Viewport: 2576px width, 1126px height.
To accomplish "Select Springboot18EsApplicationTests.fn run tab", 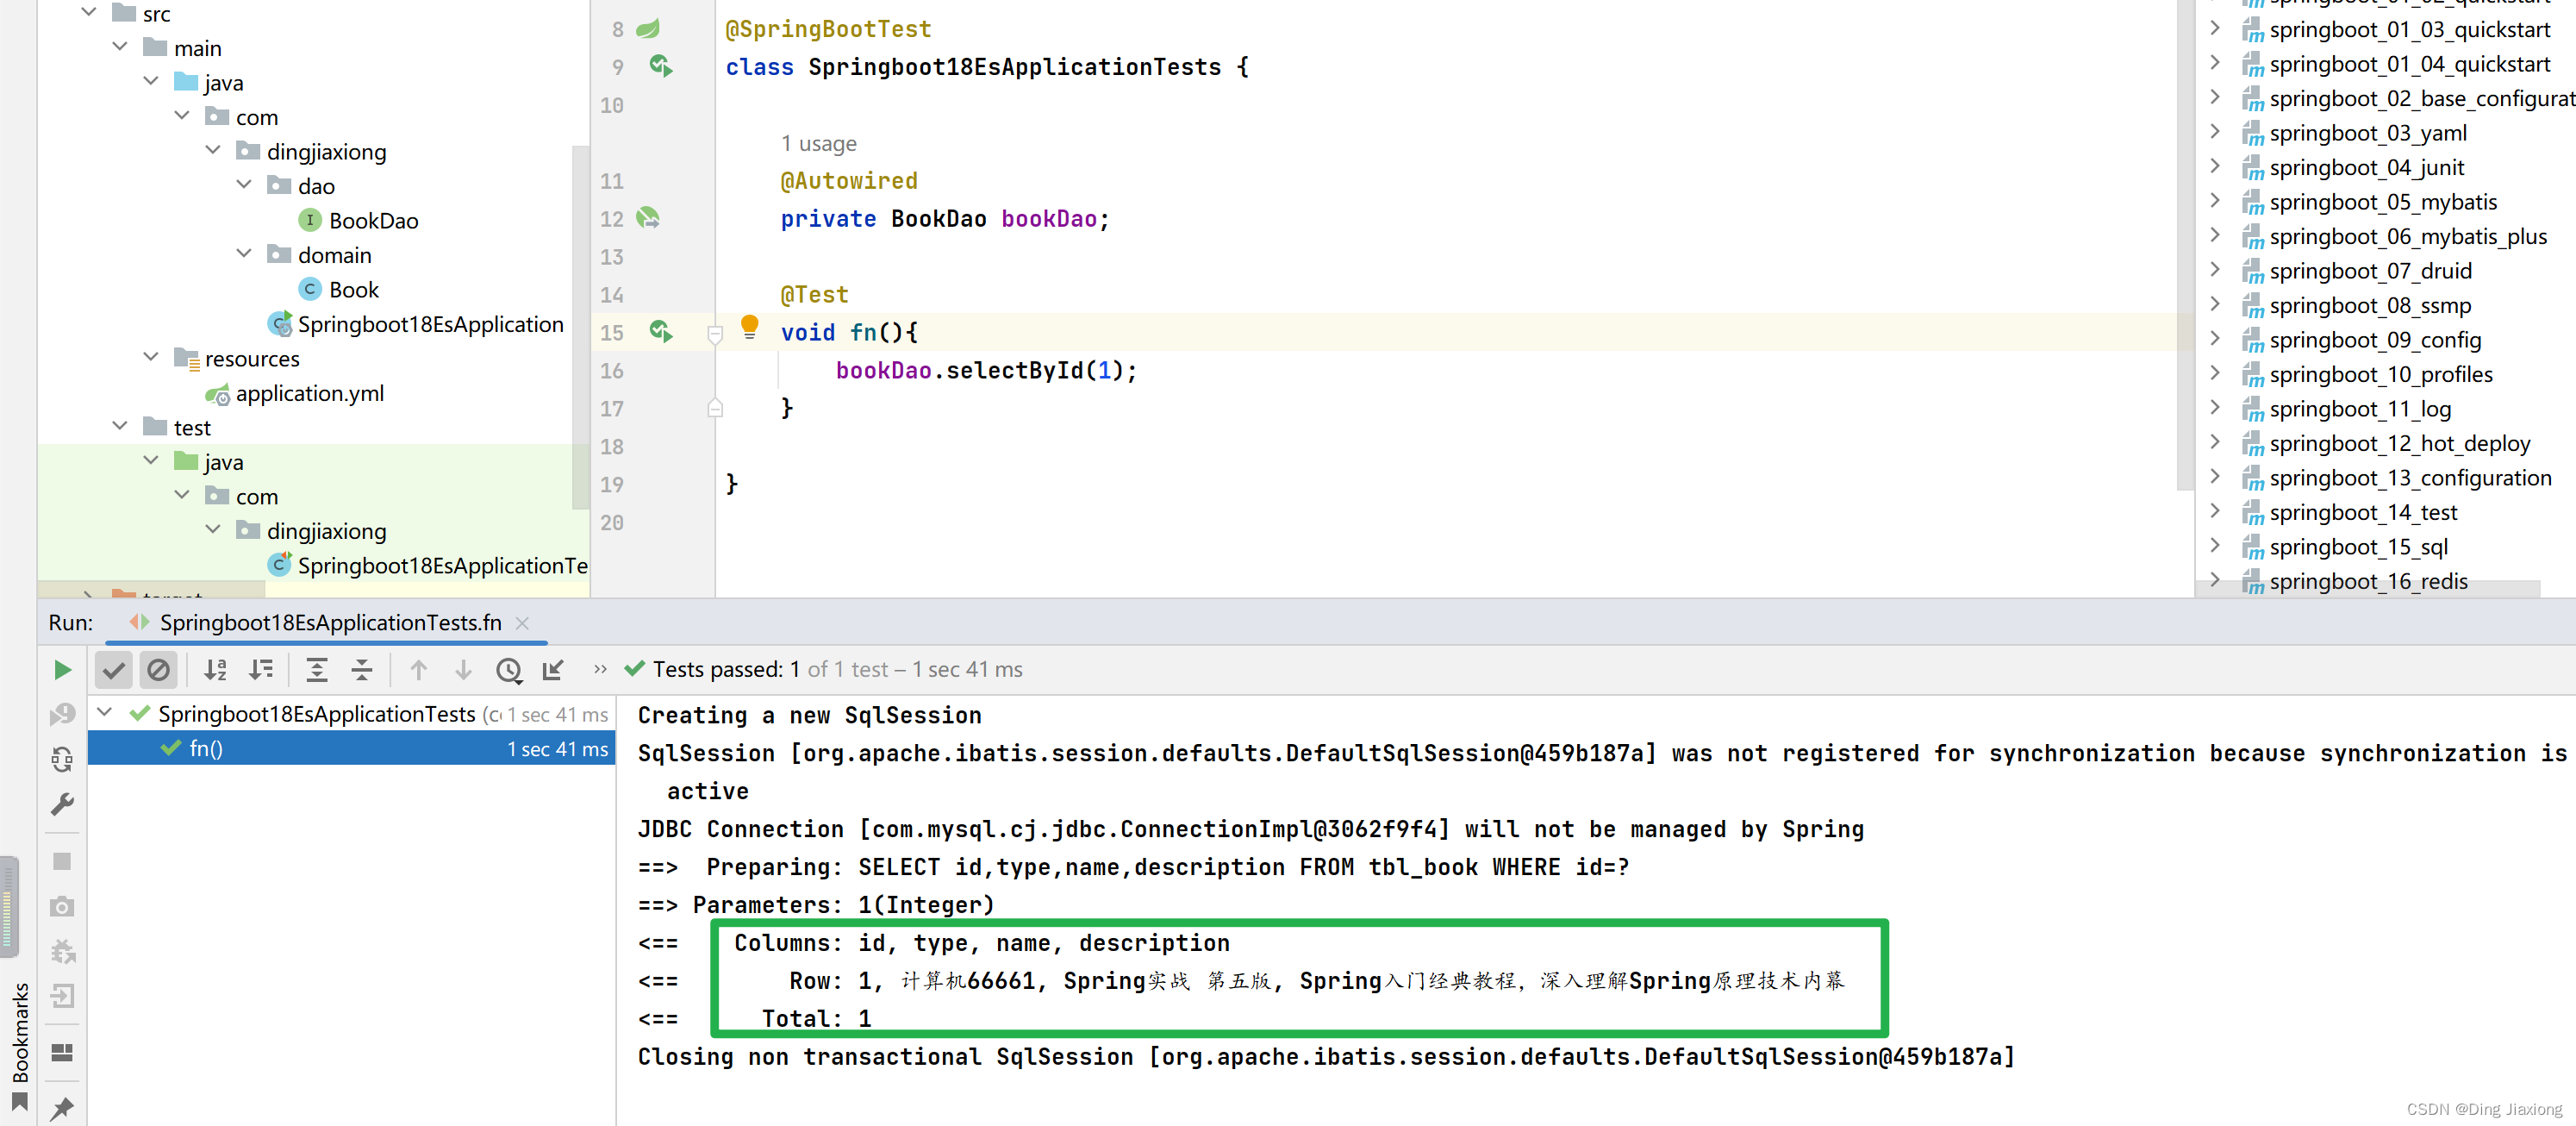I will pyautogui.click(x=330, y=623).
